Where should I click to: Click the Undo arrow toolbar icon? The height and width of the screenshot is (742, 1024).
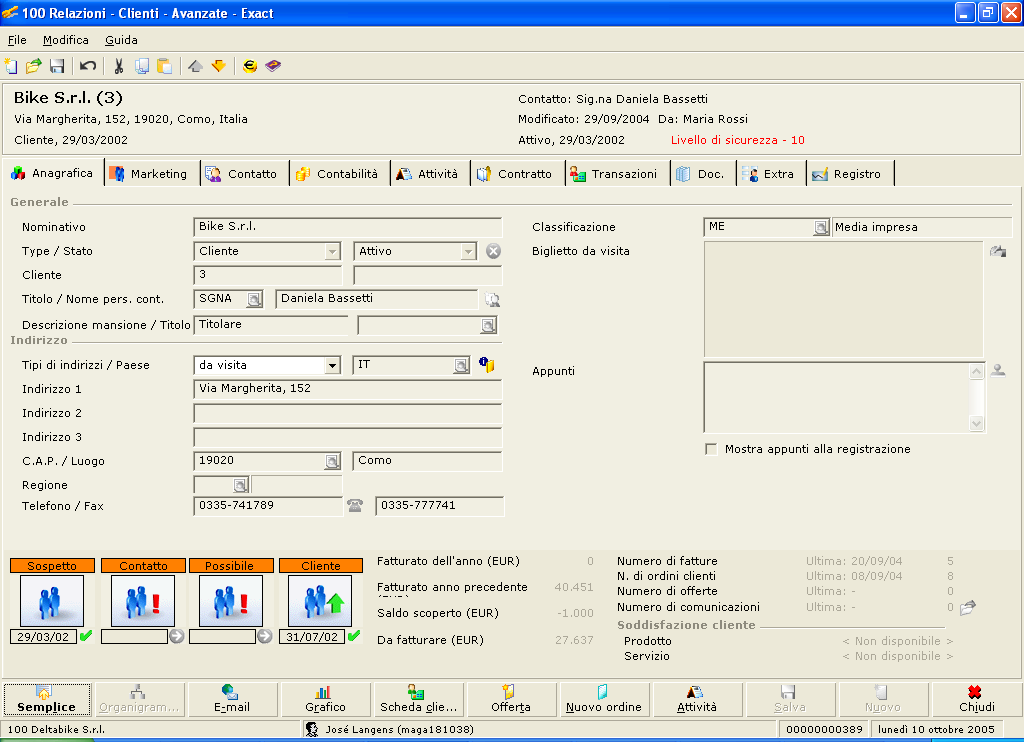[88, 65]
